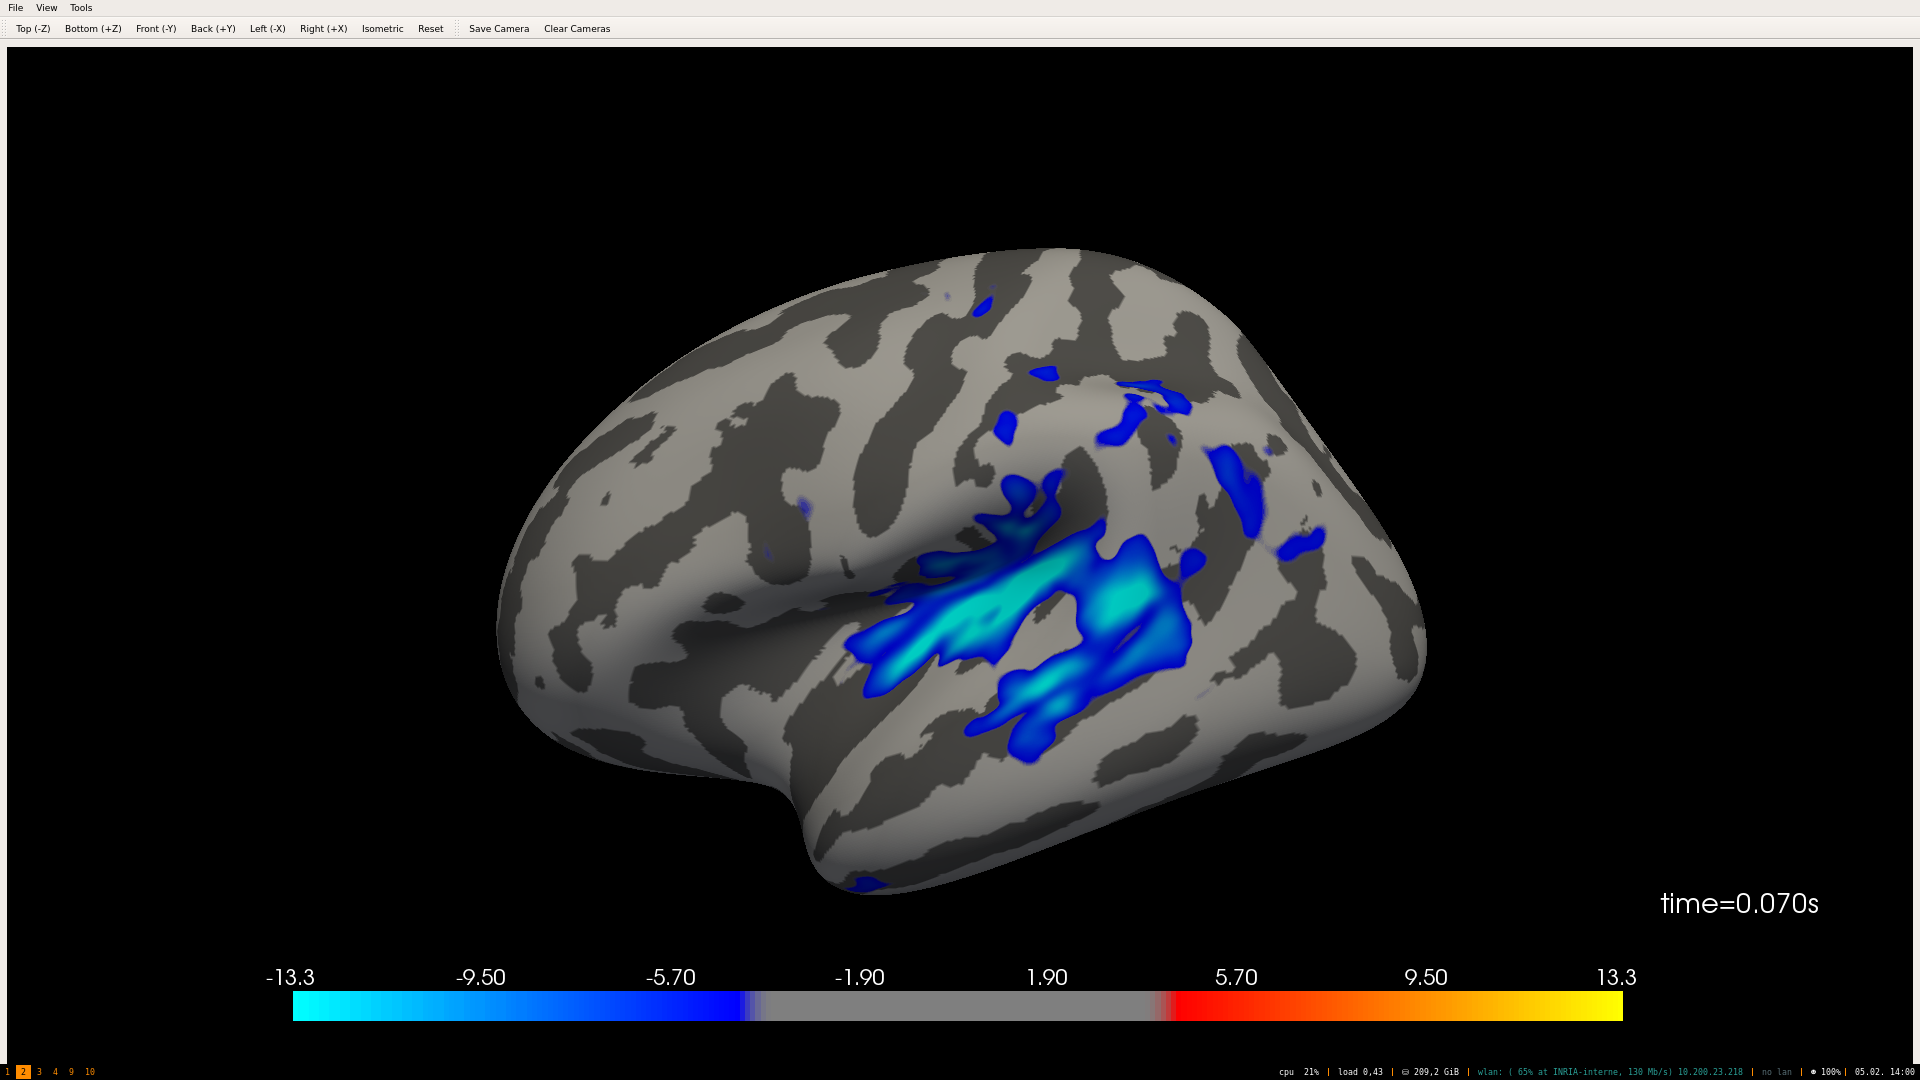Click the cyan end of the colorbar
1920x1080 pixels.
[x=302, y=1006]
